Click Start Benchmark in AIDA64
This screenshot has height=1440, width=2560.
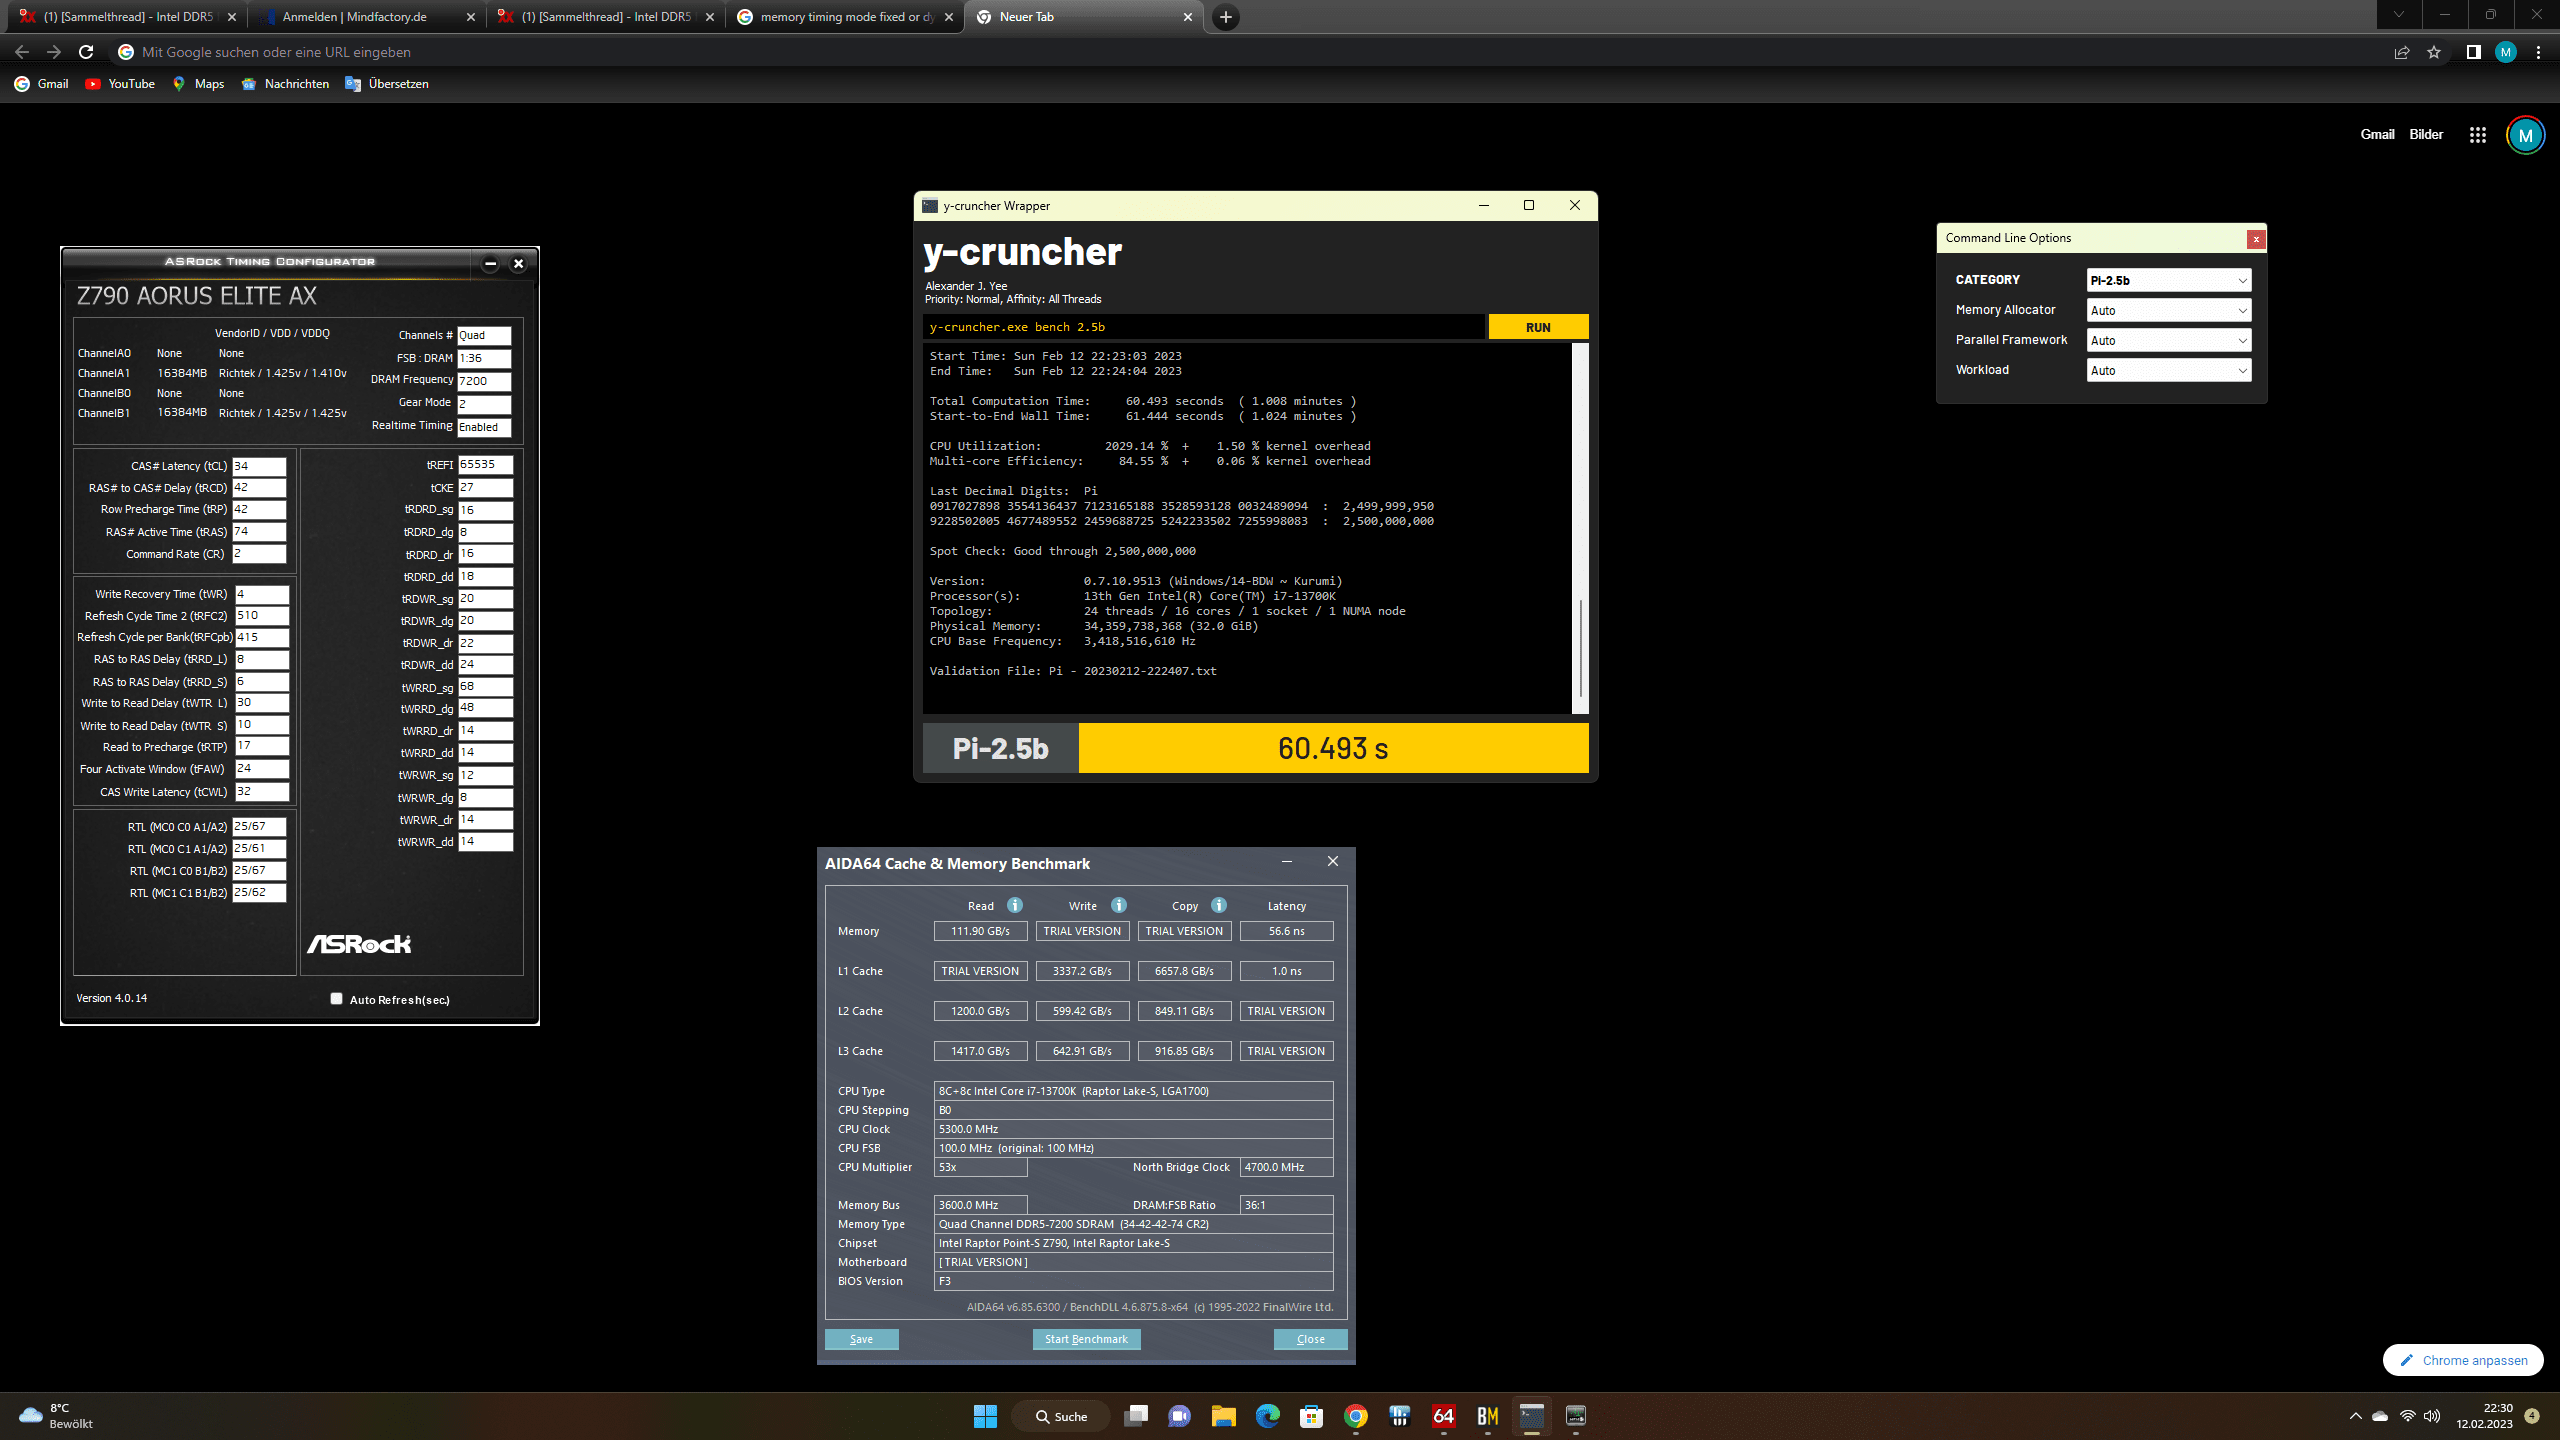coord(1086,1339)
